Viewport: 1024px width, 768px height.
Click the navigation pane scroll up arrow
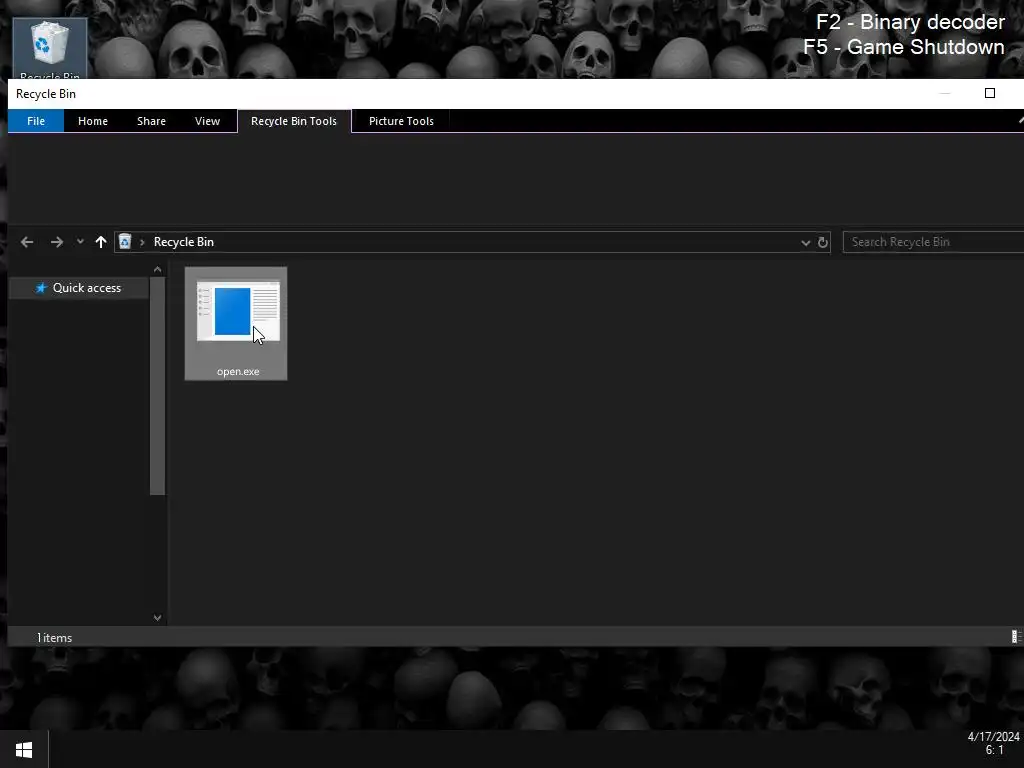tap(157, 270)
